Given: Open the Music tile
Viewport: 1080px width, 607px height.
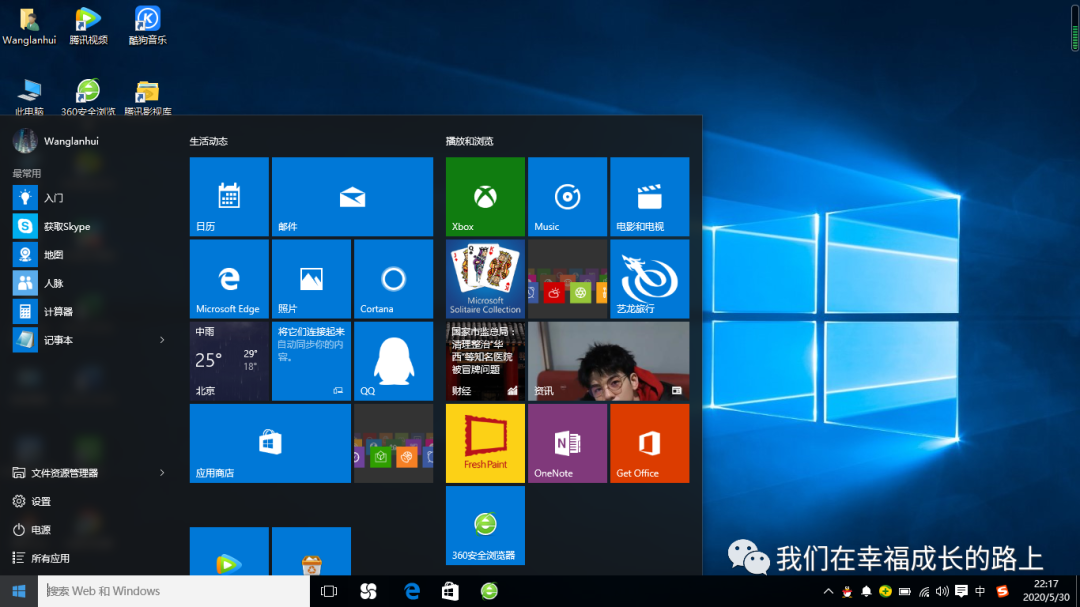Looking at the screenshot, I should 567,196.
